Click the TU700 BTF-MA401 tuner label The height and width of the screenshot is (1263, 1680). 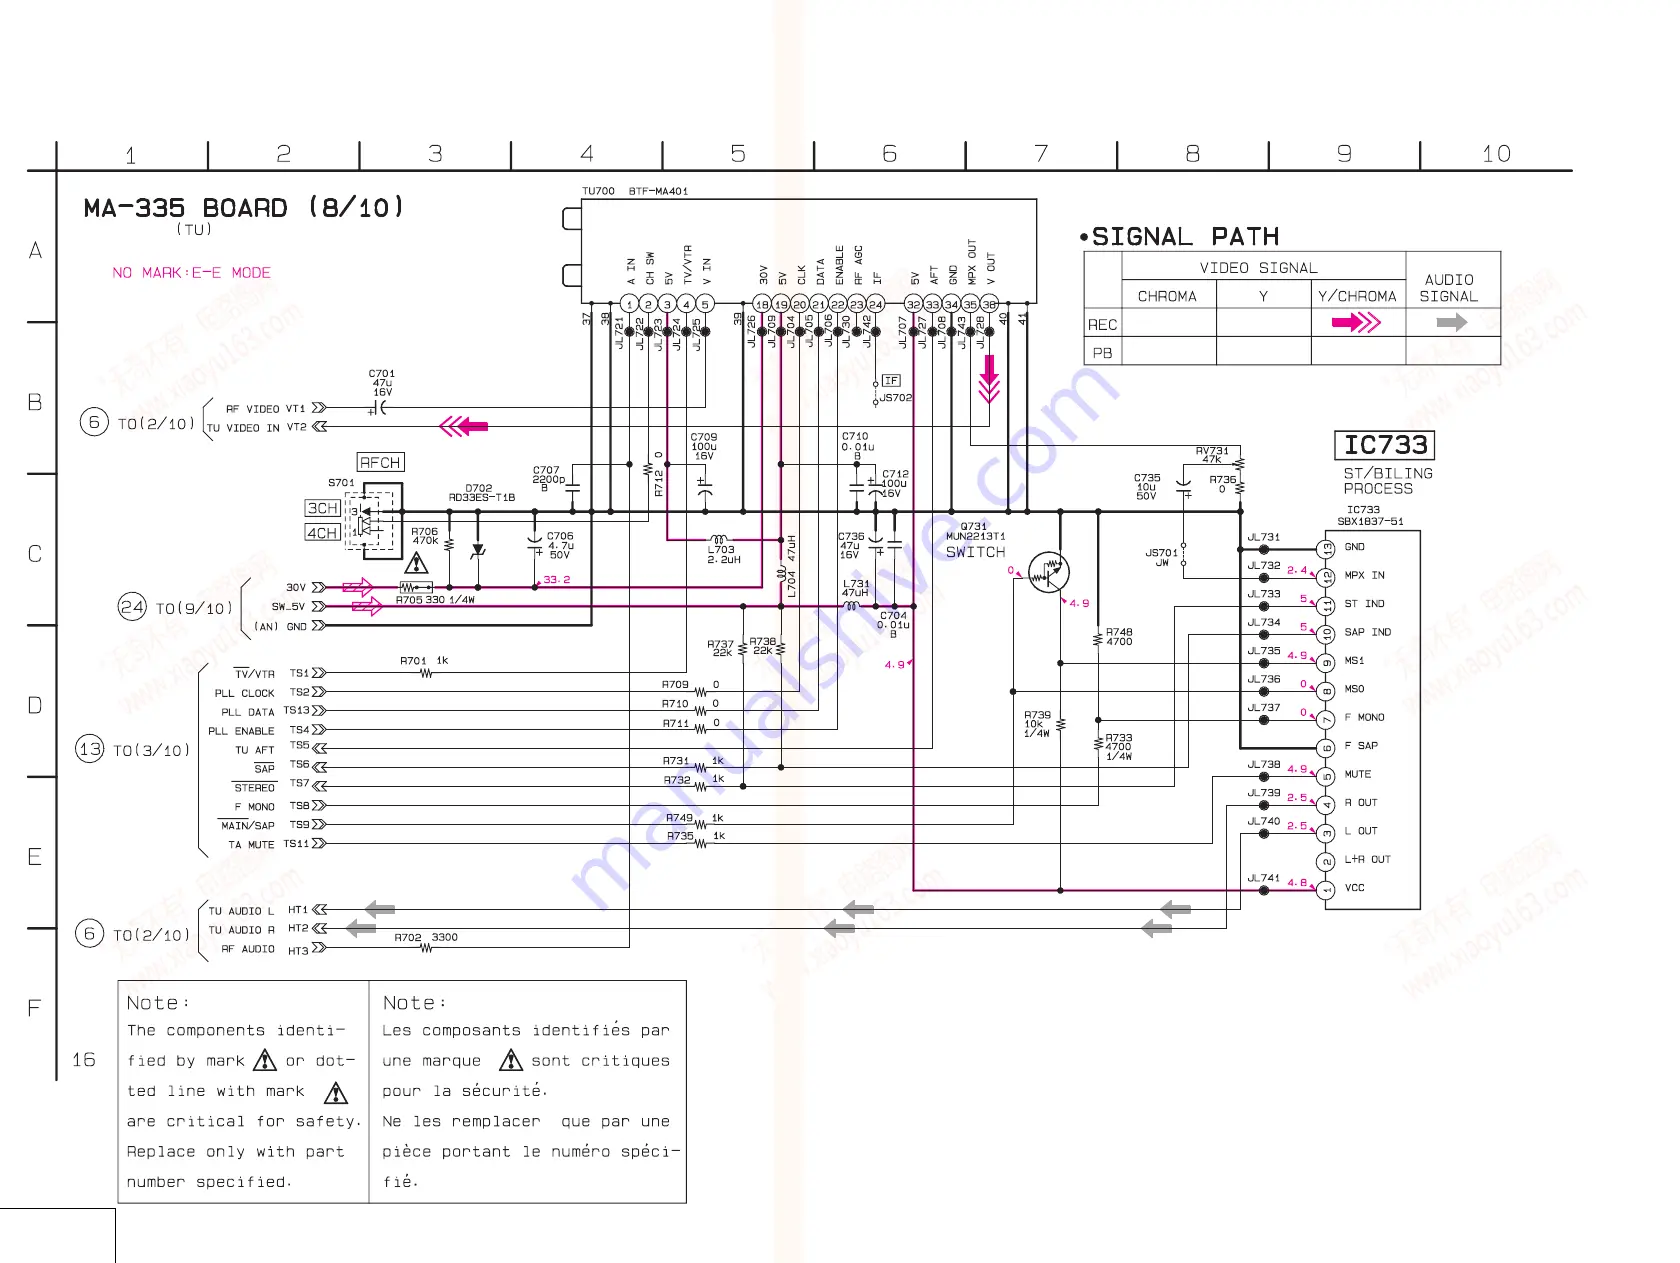[635, 191]
